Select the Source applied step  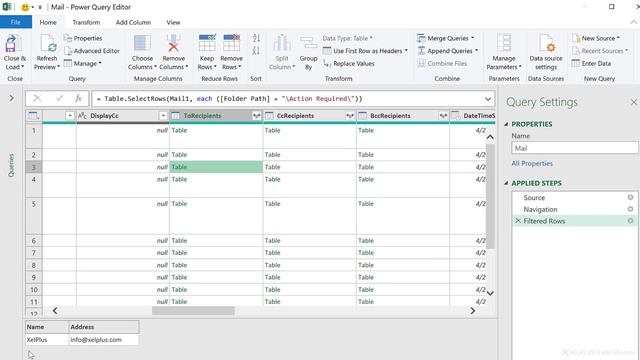(575, 198)
